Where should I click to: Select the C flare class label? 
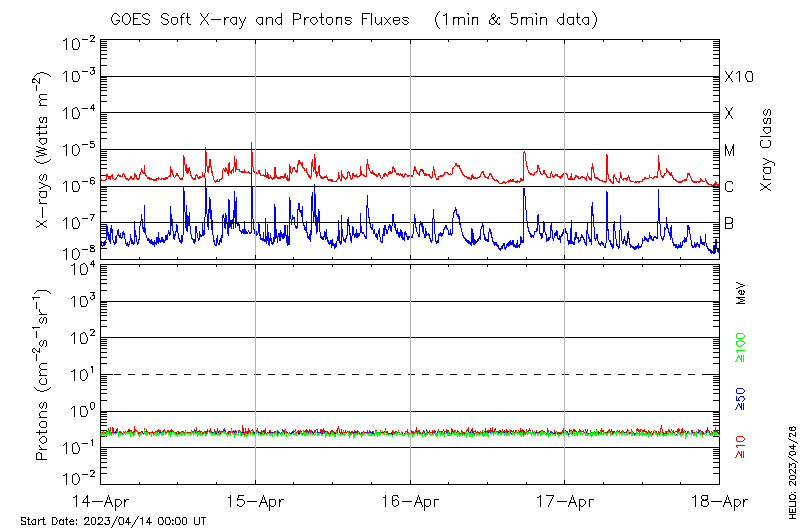[729, 187]
